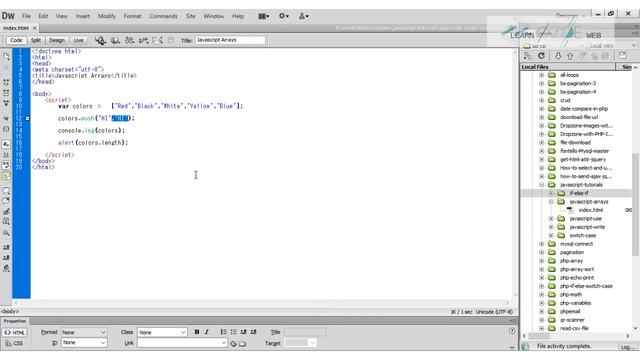Click the Balance Braces icon
640x360 pixels.
(6, 129)
